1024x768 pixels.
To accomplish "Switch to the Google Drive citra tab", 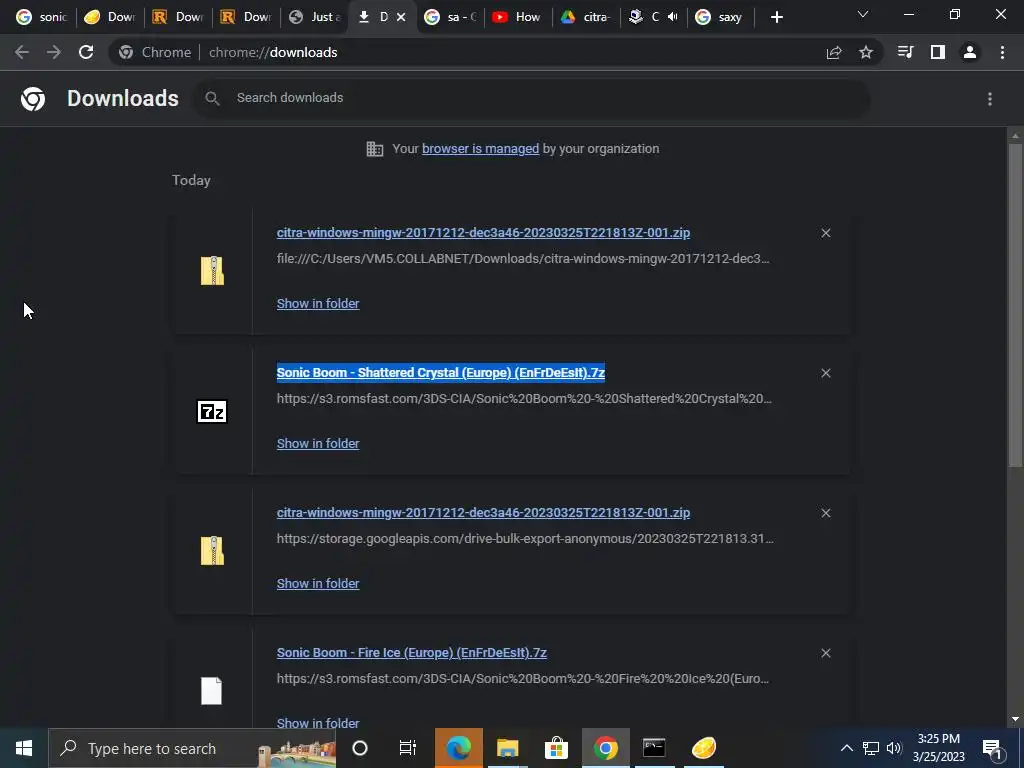I will [586, 17].
